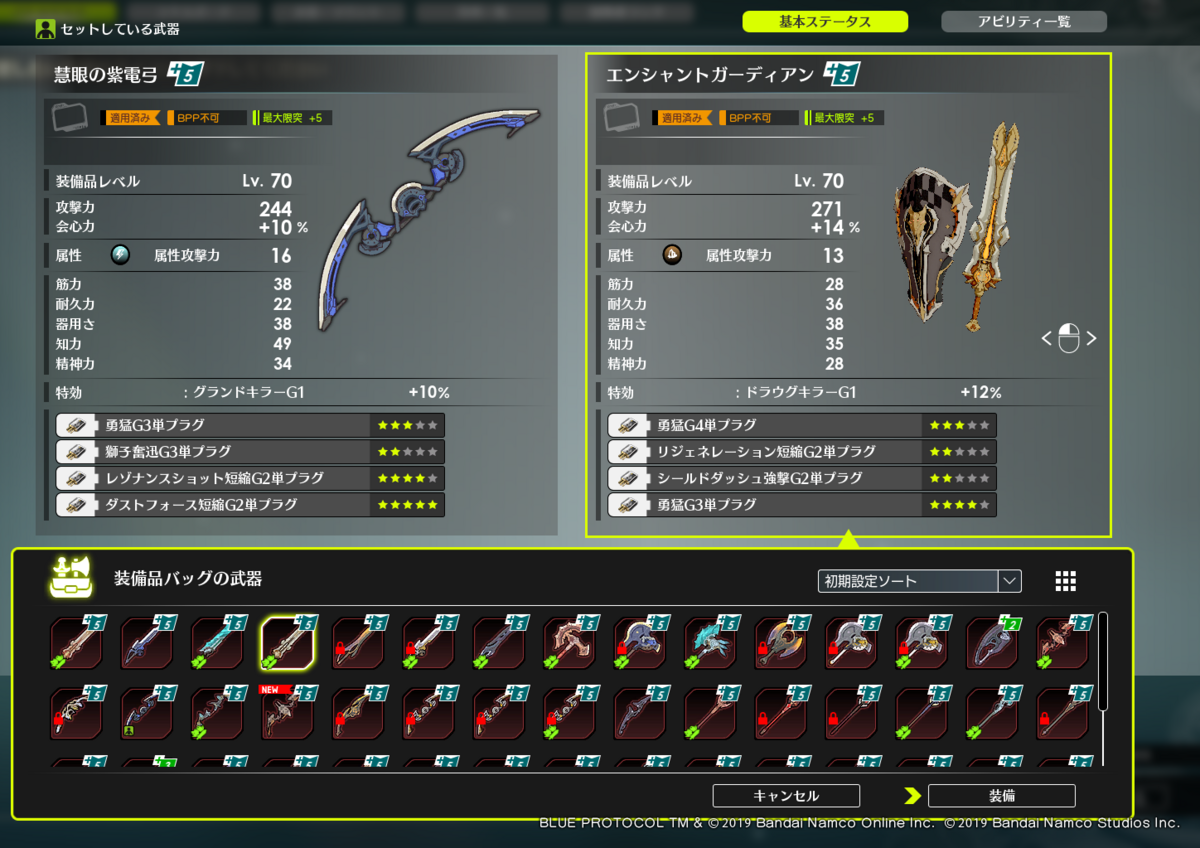The image size is (1200, 848).
Task: Click the plug icon of シールドダッシュ強撃G2単プラグ
Action: tap(626, 478)
